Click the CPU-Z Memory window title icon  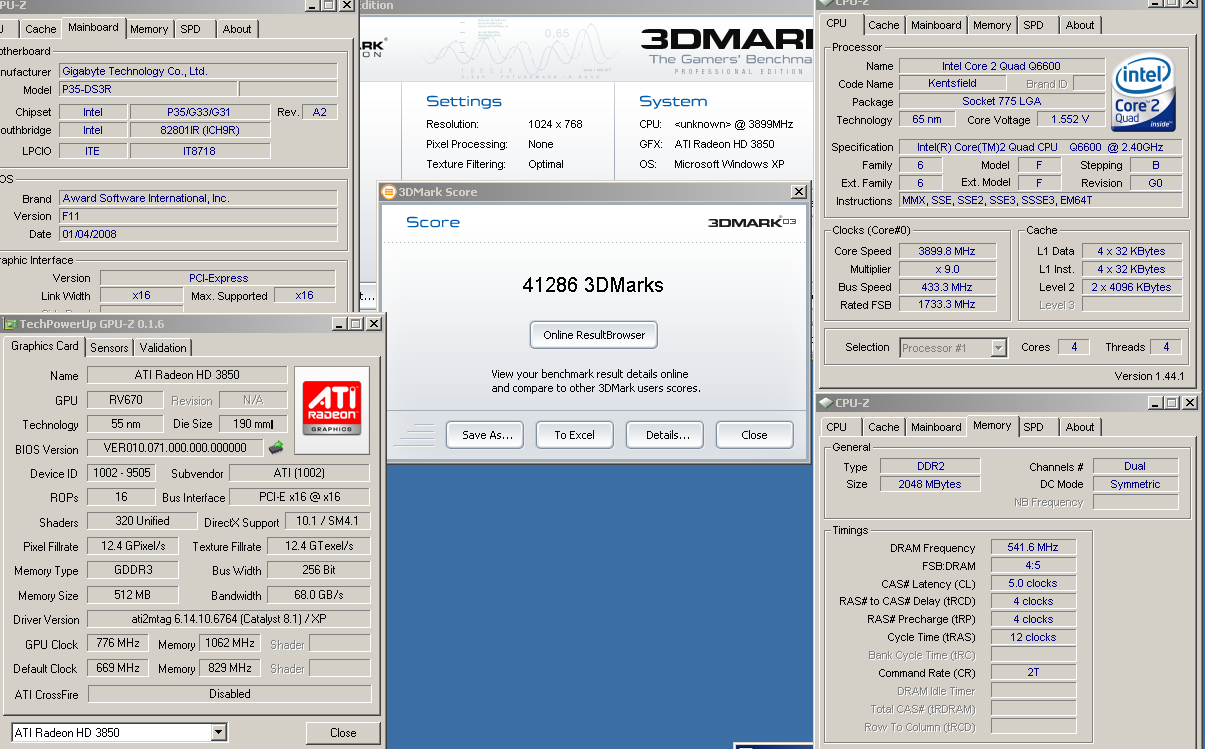(826, 403)
